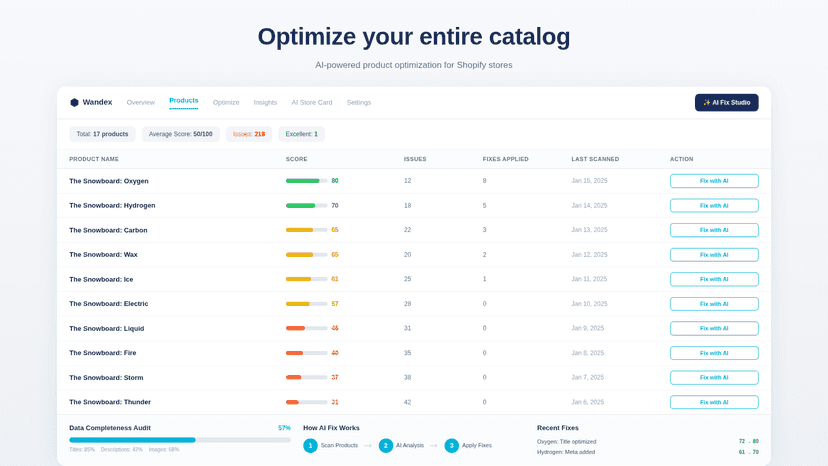Select The Snowboard: Fire product name
Image resolution: width=828 pixels, height=466 pixels.
pos(102,353)
